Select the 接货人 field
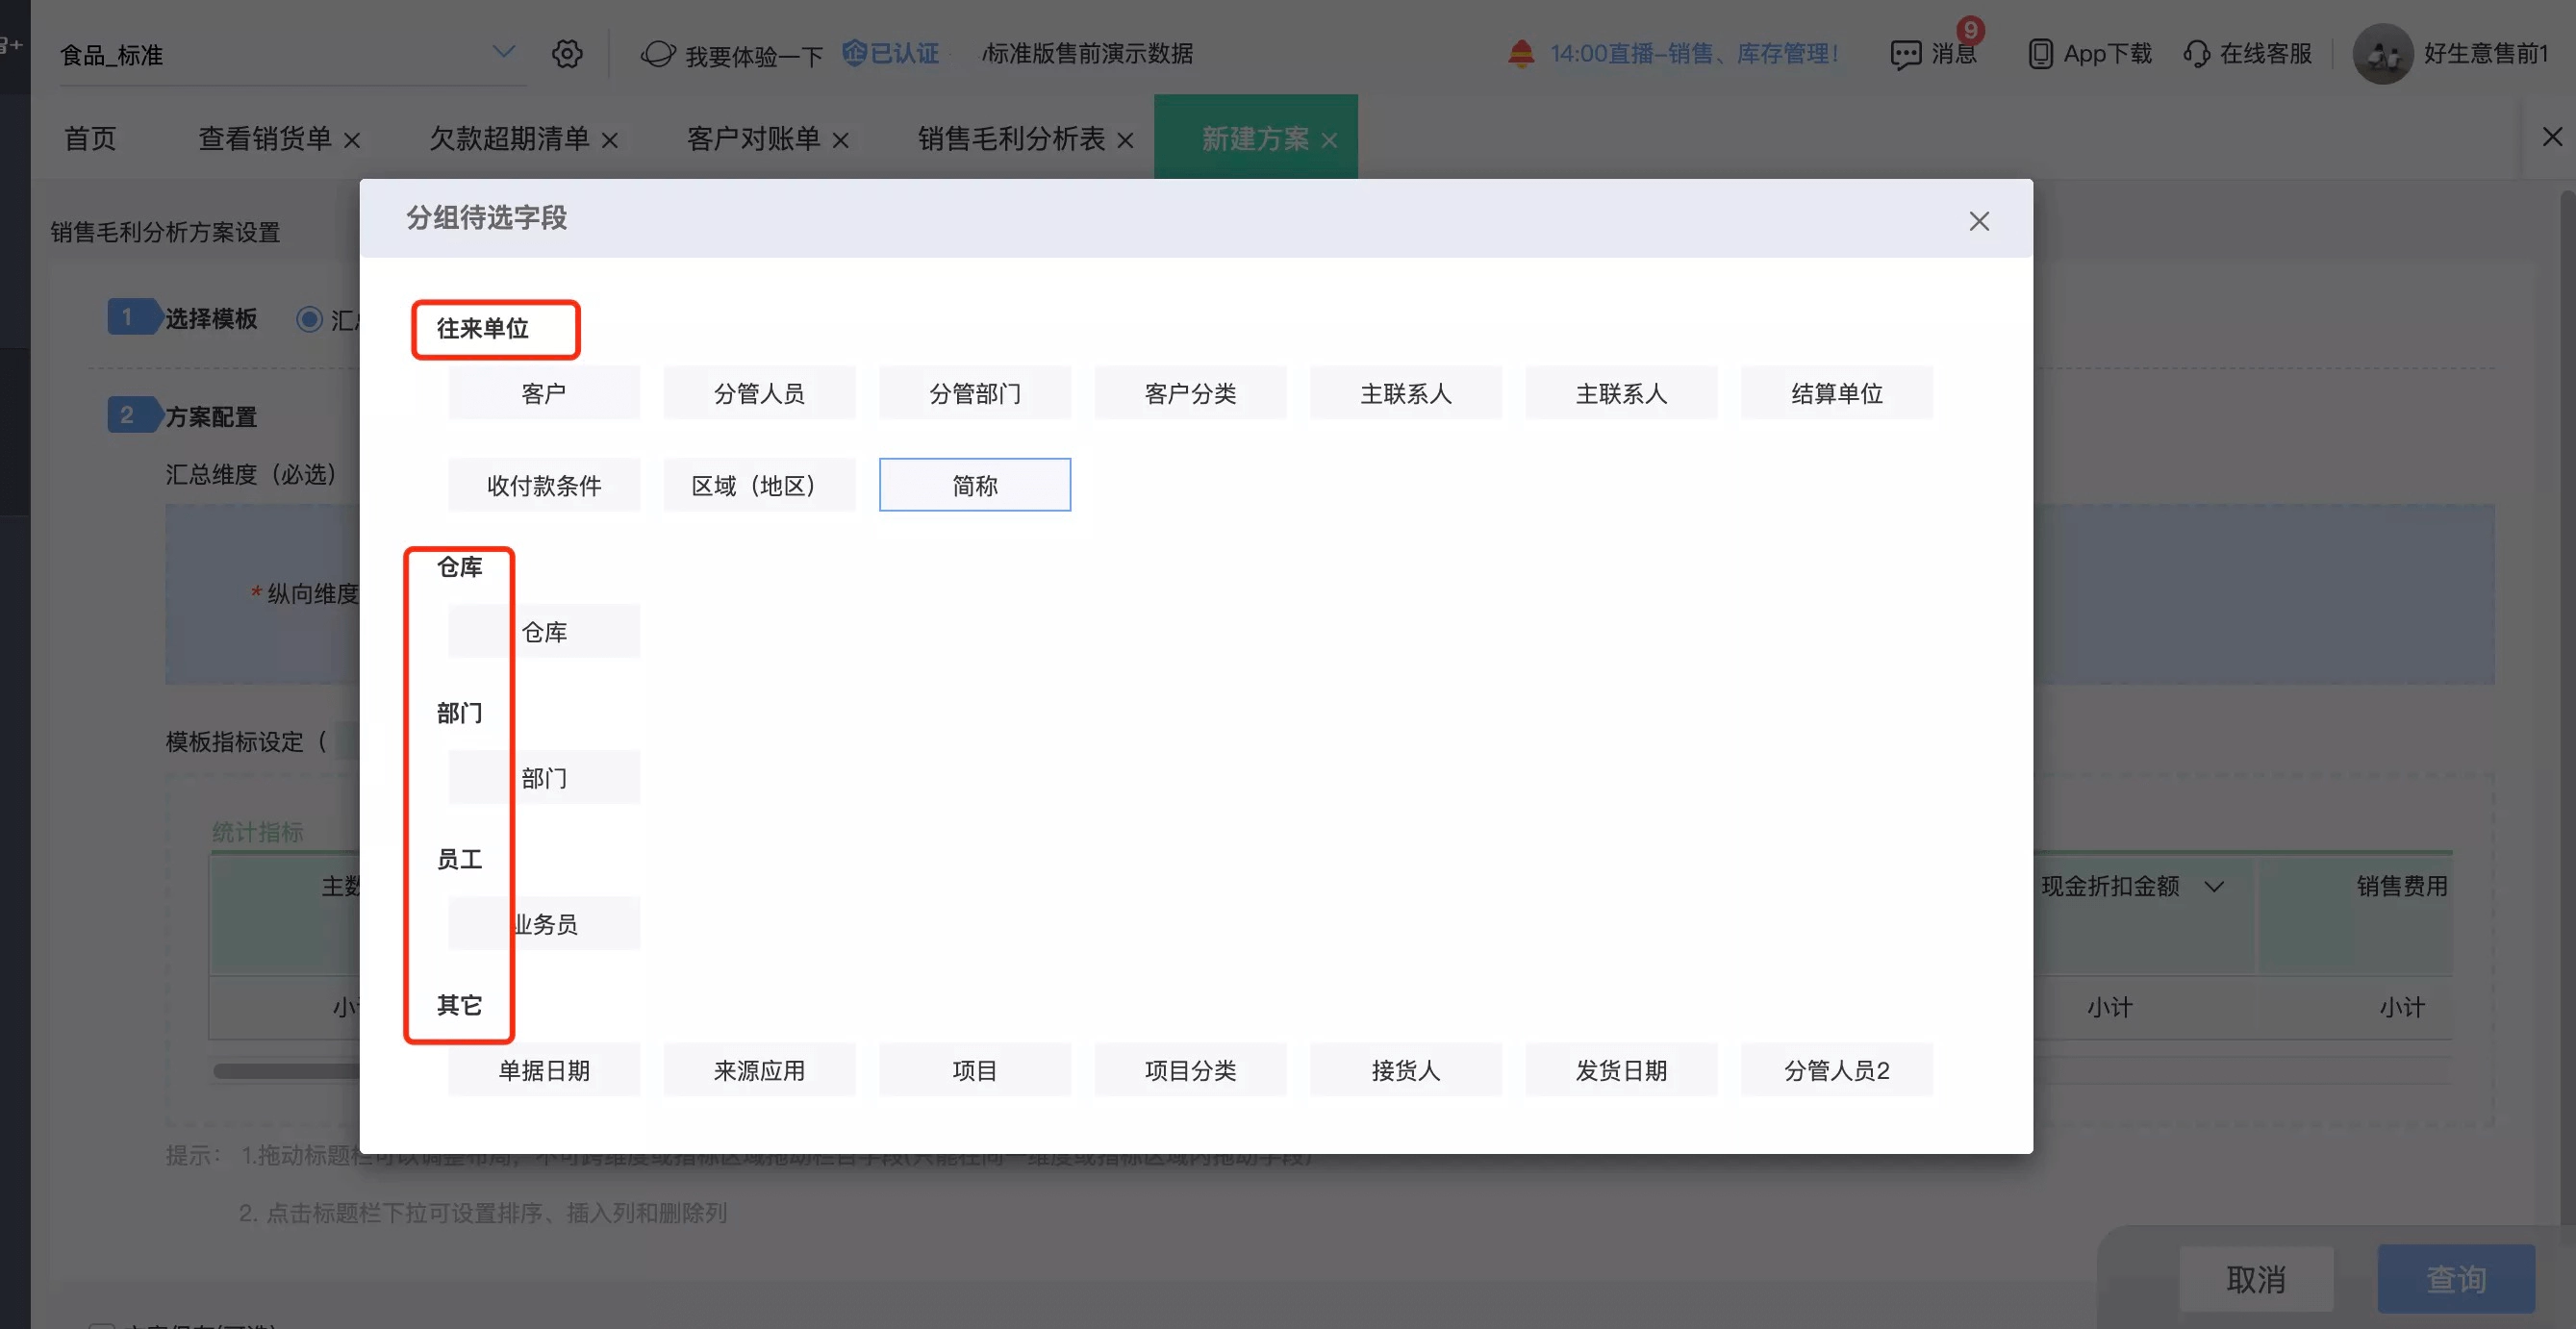2576x1329 pixels. point(1406,1070)
